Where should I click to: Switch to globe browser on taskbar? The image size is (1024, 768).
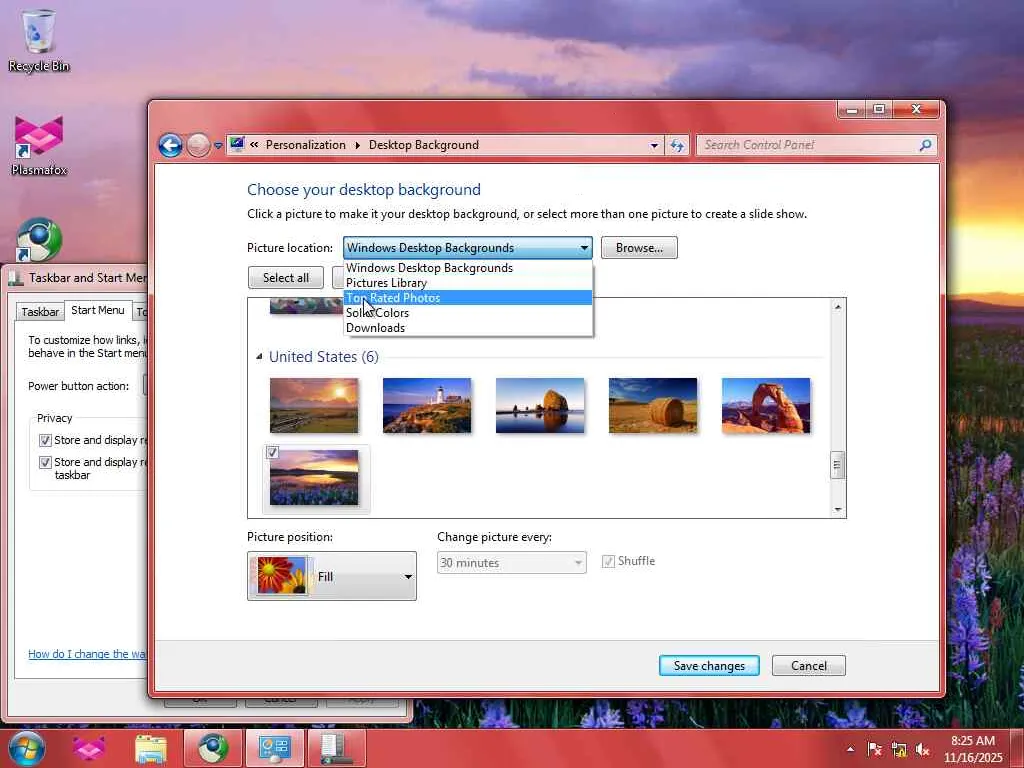pyautogui.click(x=212, y=748)
